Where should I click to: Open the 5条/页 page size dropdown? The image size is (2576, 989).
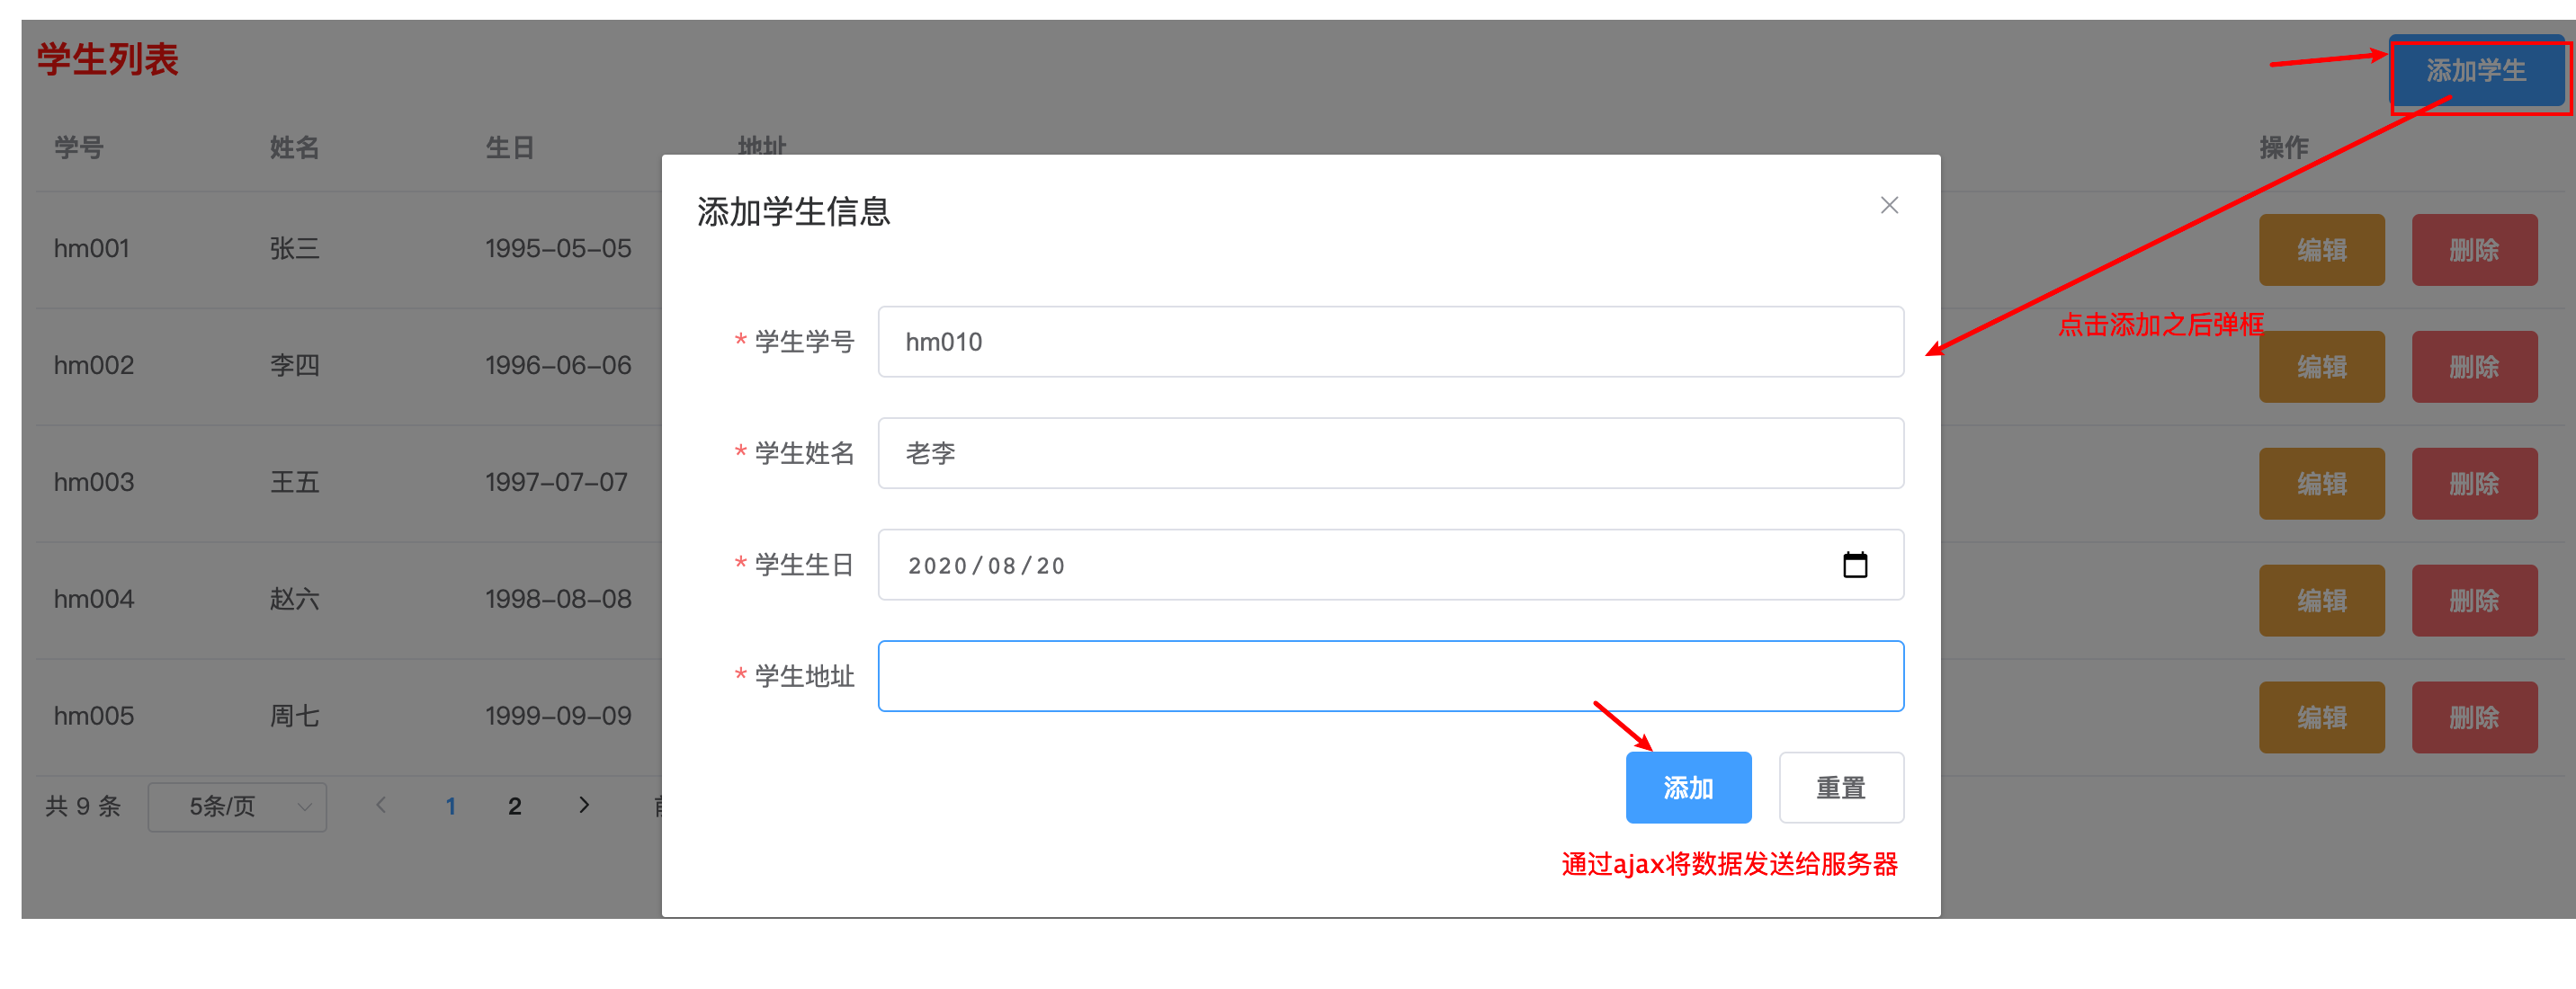[x=237, y=806]
